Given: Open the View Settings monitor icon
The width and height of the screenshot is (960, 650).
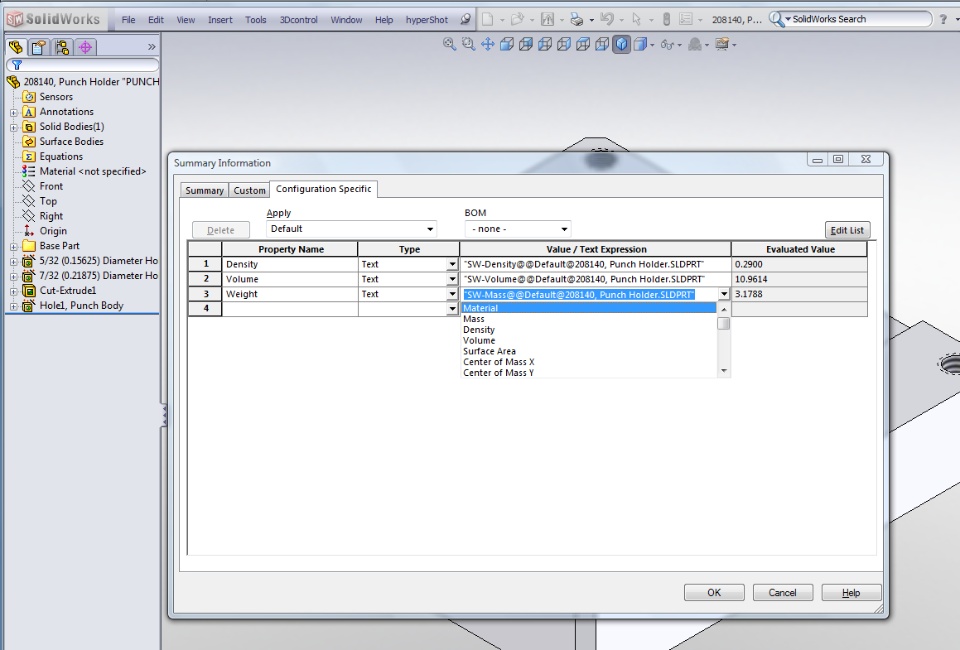Looking at the screenshot, I should click(x=722, y=44).
